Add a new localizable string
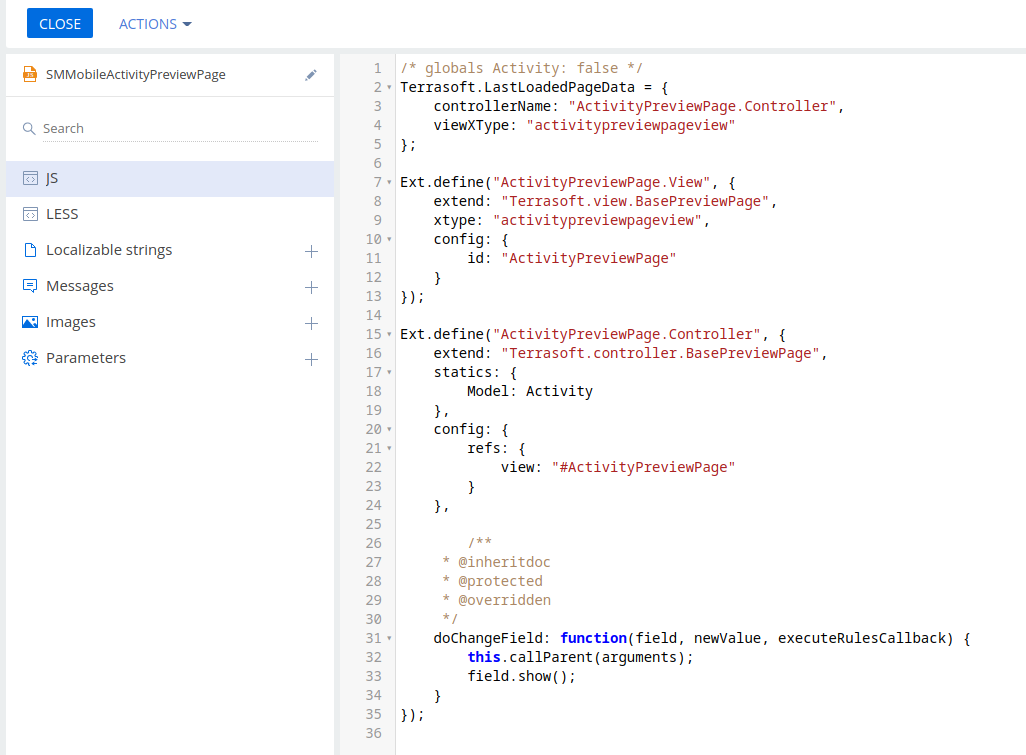The width and height of the screenshot is (1026, 755). (311, 251)
